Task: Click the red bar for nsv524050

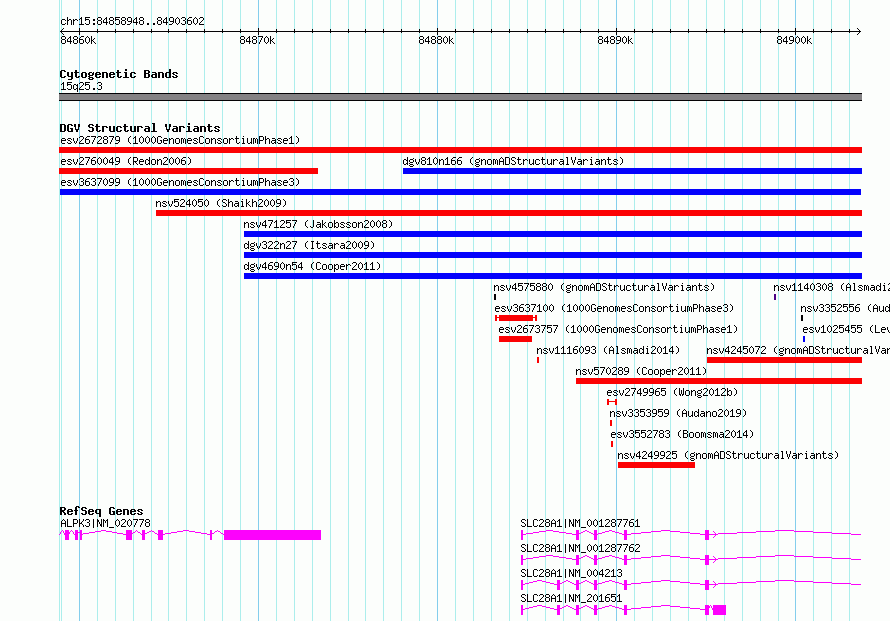Action: pyautogui.click(x=509, y=213)
